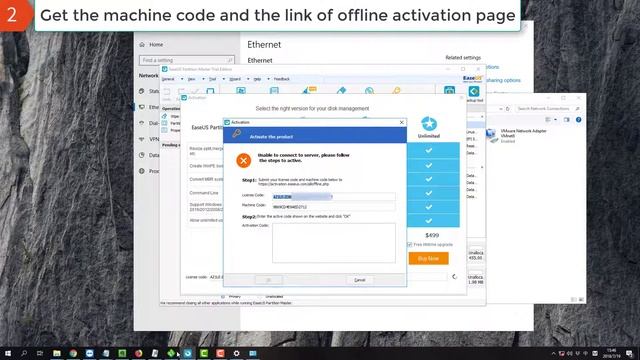Click the taskbar clock
640x360 pixels.
tap(611, 353)
